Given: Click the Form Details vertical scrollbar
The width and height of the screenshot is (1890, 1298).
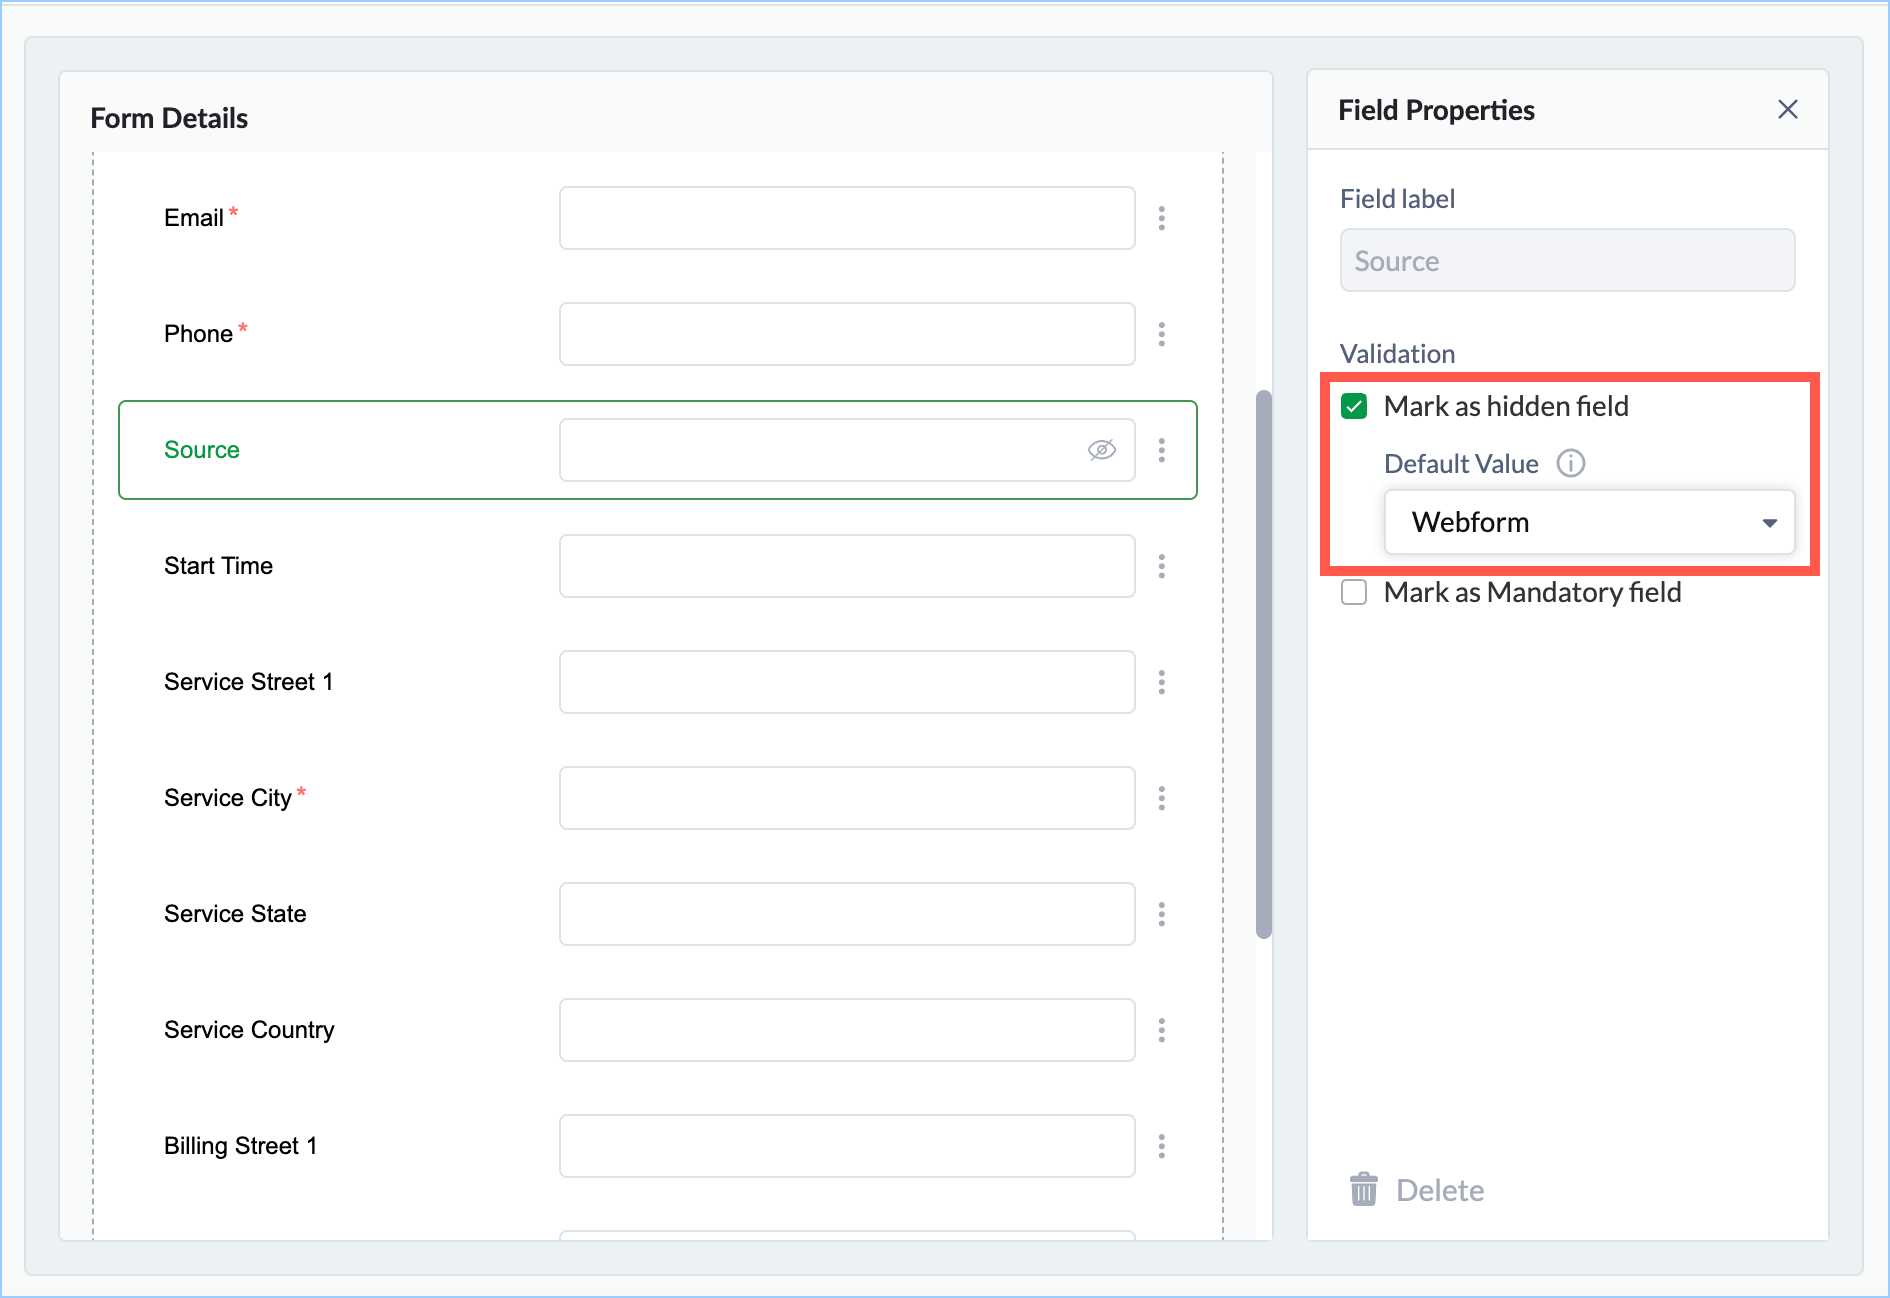Looking at the screenshot, I should (x=1264, y=664).
